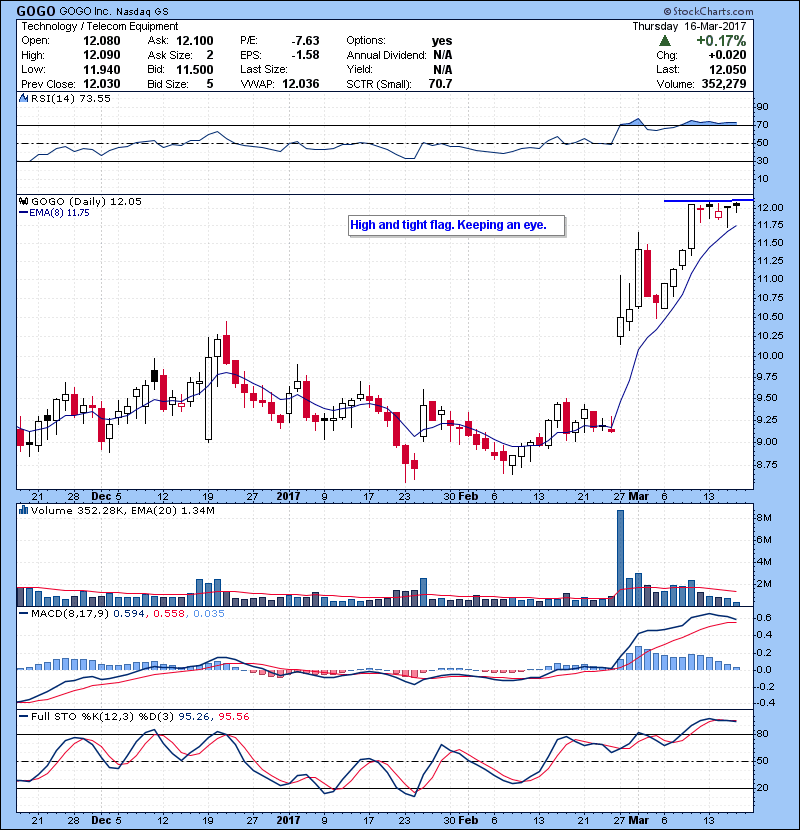This screenshot has width=800, height=830.
Task: Click the P/E value -7.63
Action: pos(305,41)
